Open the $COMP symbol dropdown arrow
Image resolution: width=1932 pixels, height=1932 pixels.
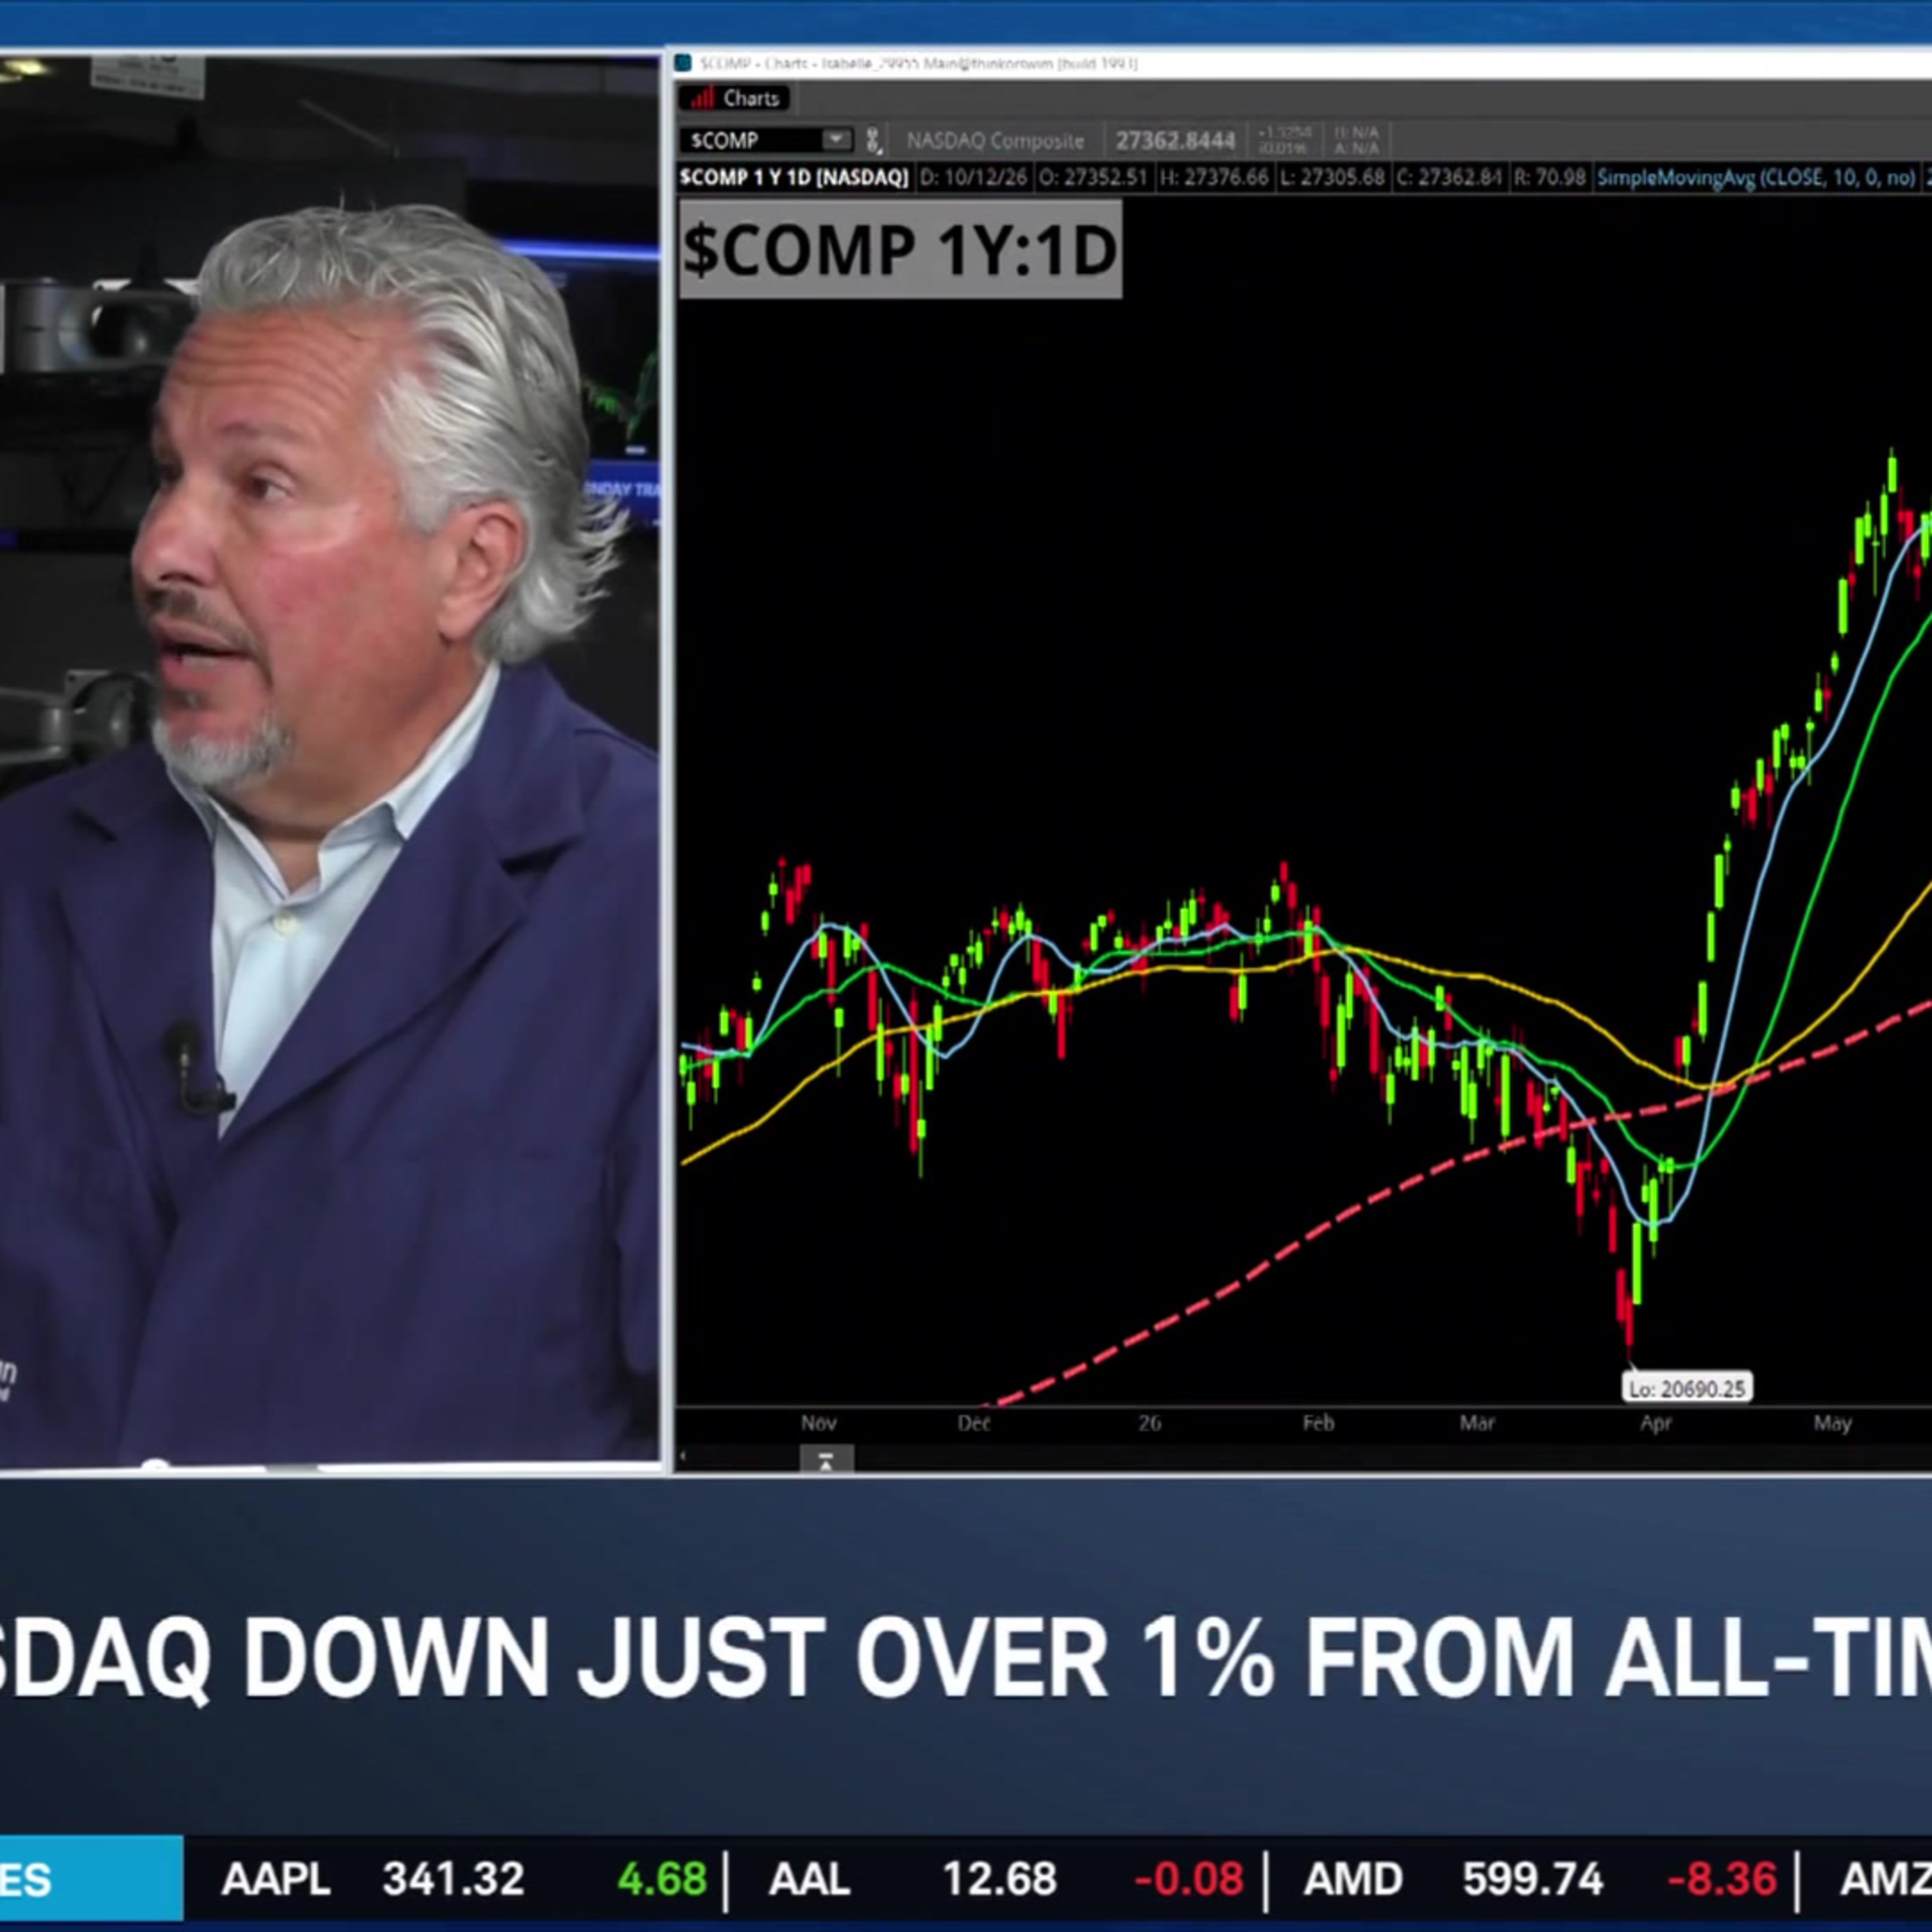(836, 140)
